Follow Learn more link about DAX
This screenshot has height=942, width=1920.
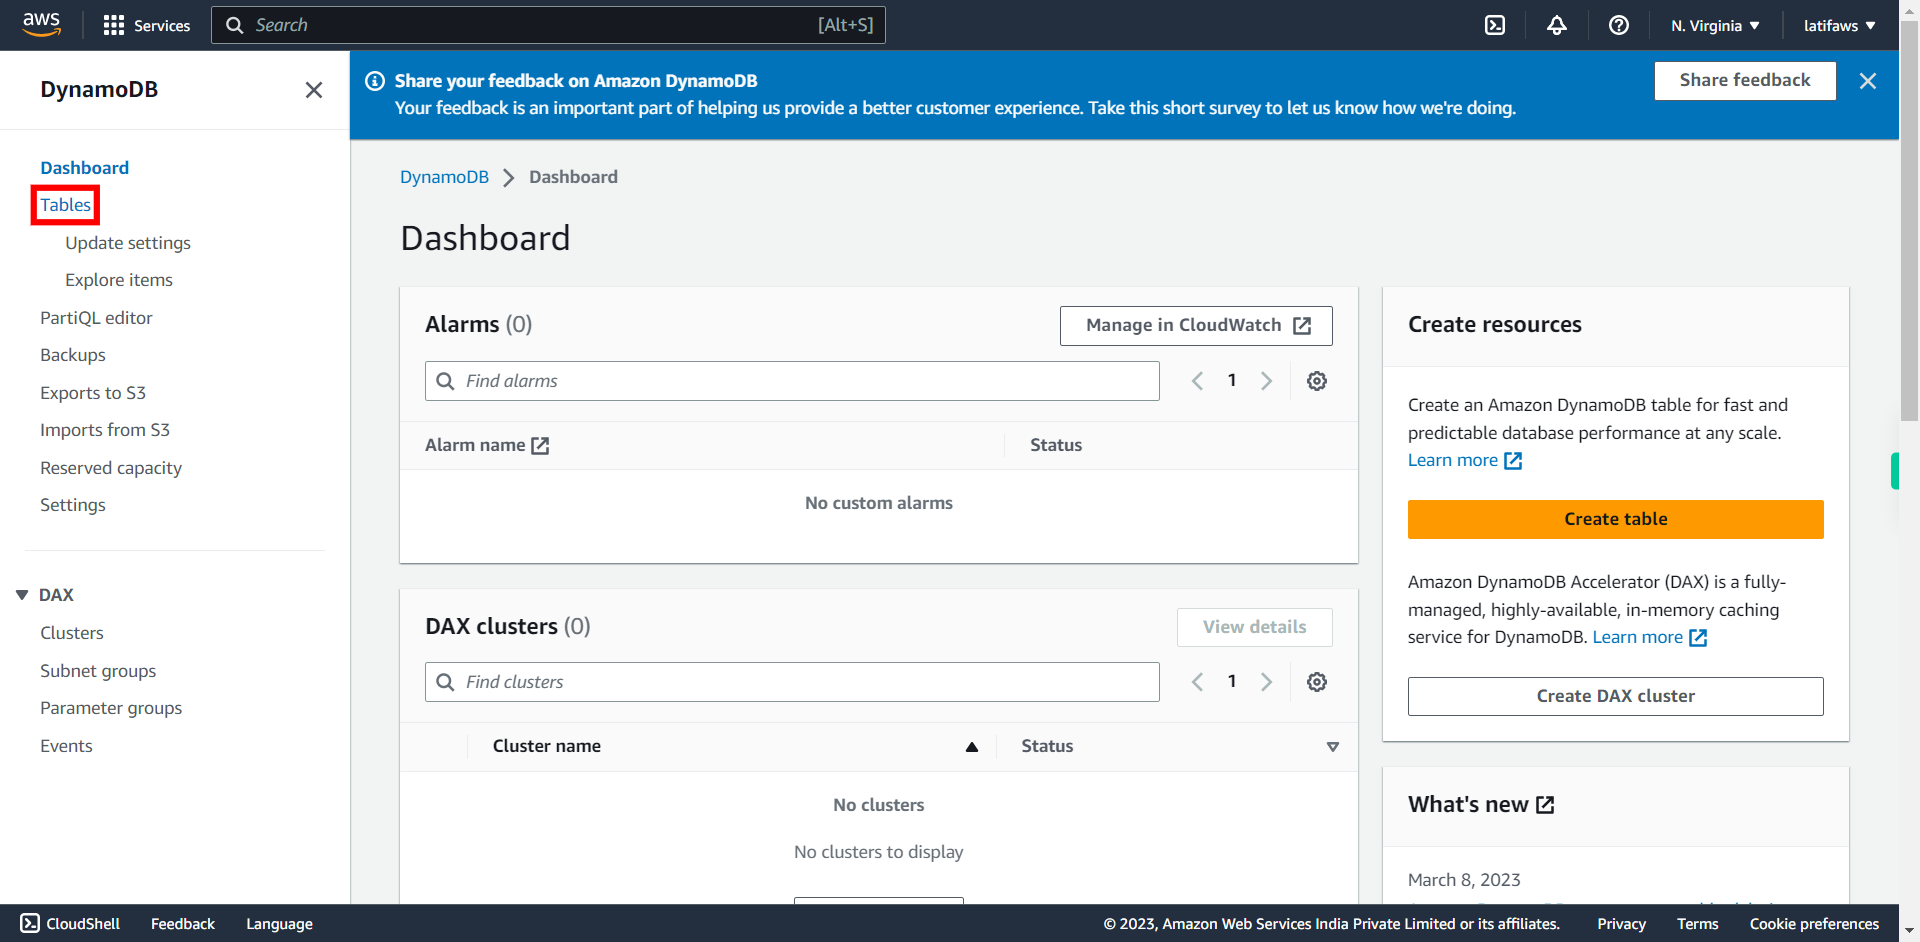pyautogui.click(x=1649, y=637)
